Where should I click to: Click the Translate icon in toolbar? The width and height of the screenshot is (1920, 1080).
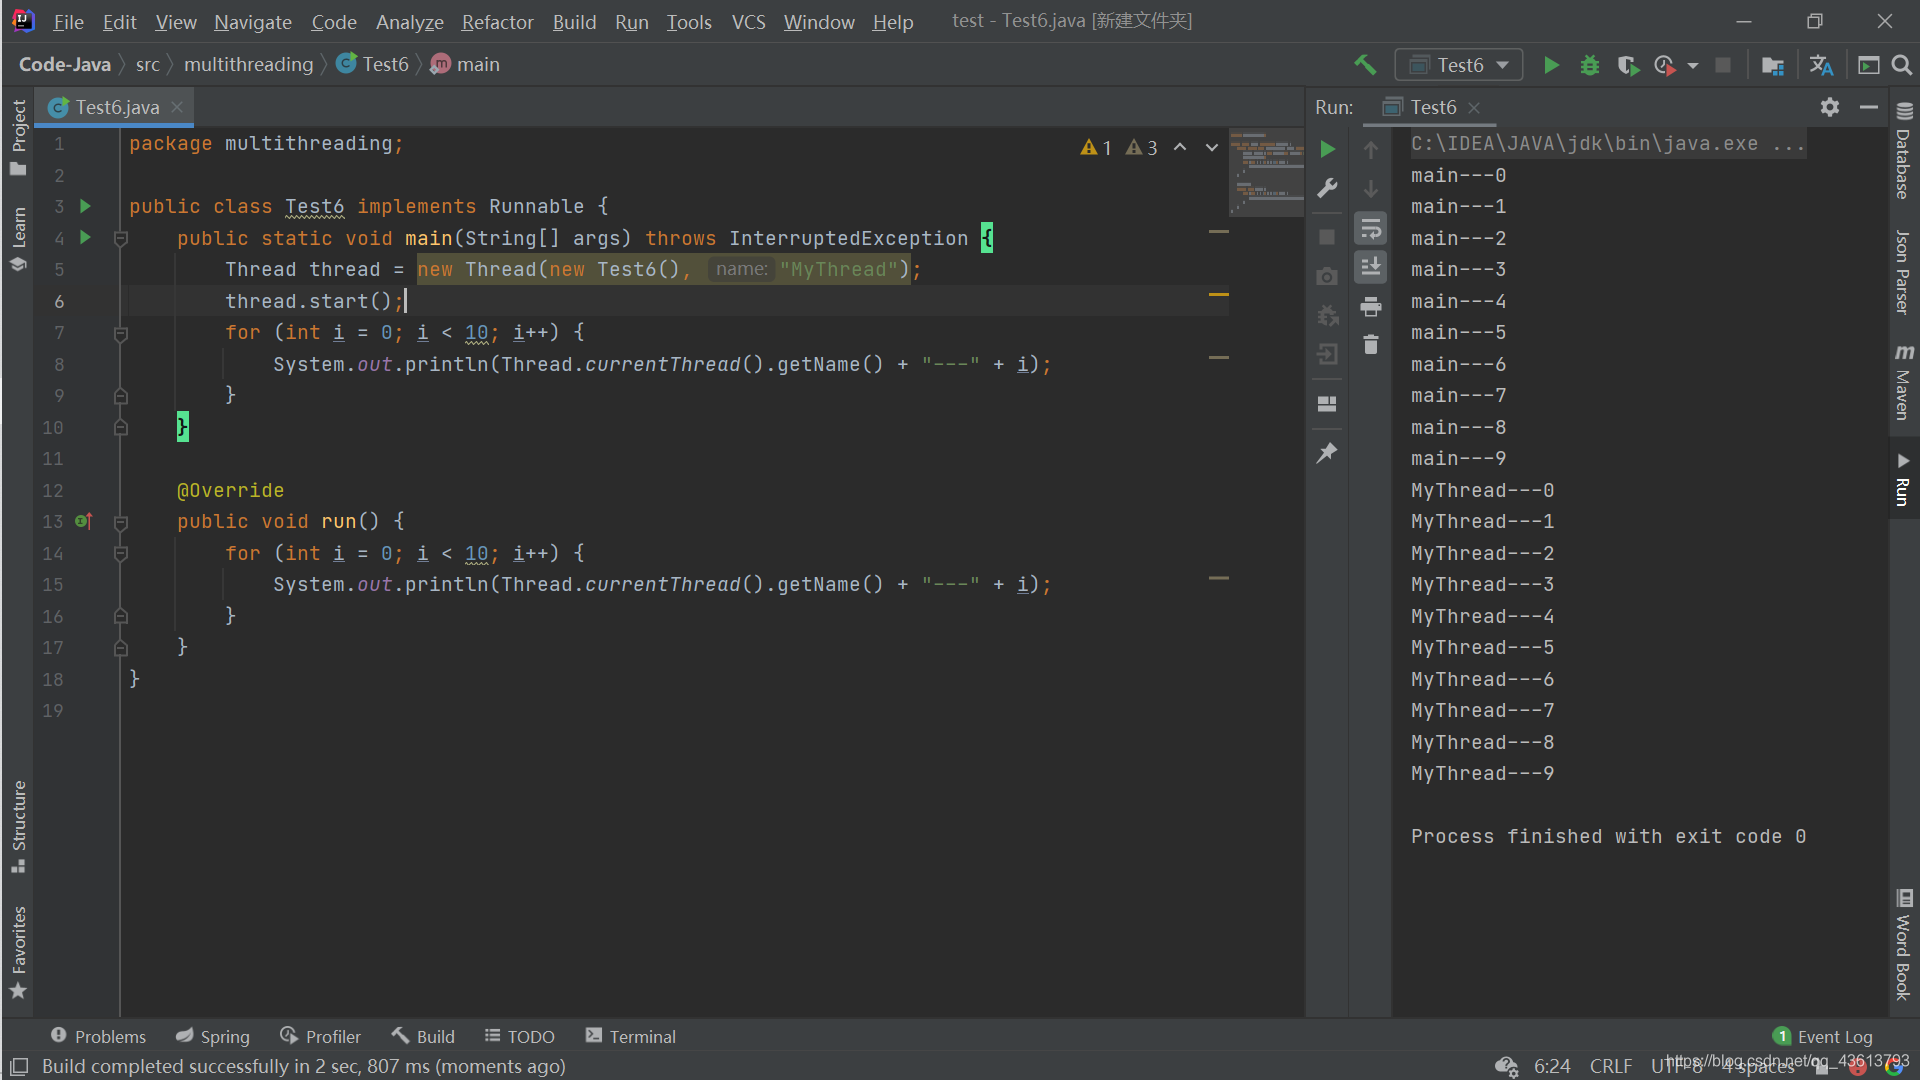(1821, 65)
